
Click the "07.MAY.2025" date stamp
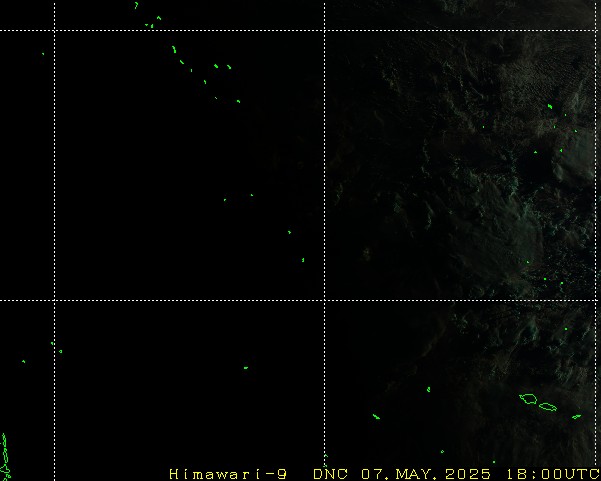coord(426,474)
